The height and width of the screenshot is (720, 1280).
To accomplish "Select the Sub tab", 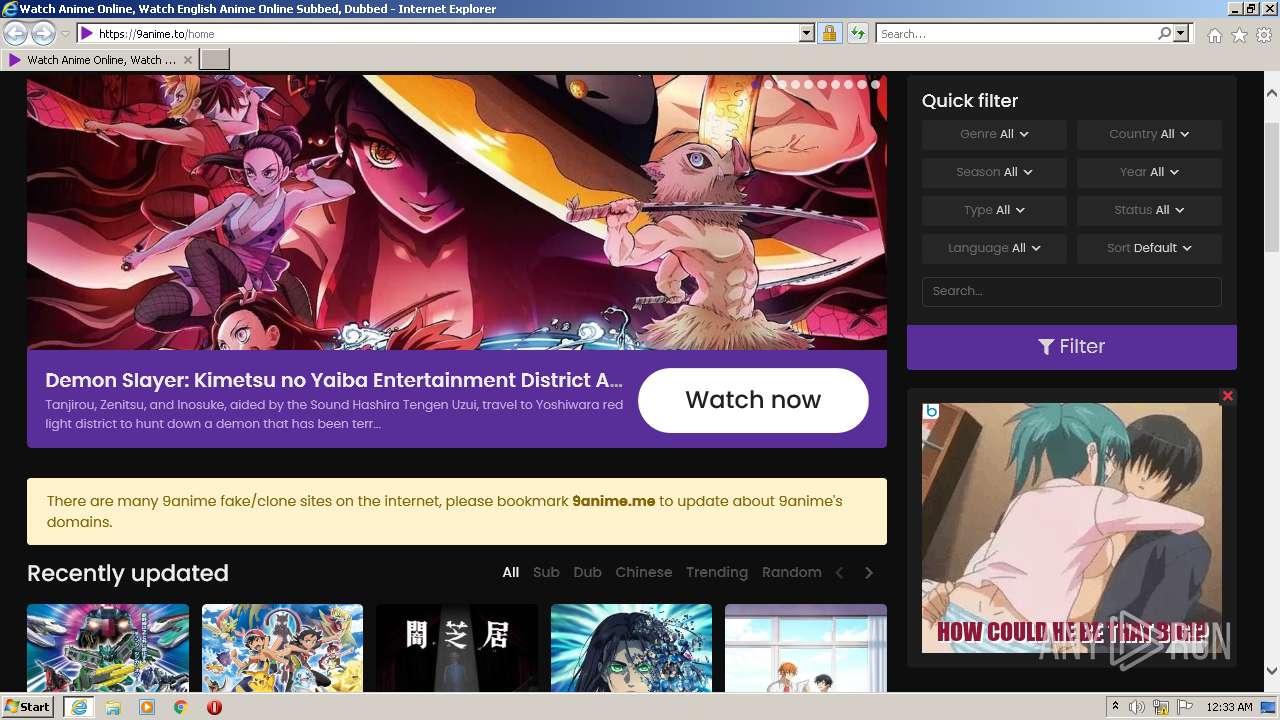I will [546, 573].
